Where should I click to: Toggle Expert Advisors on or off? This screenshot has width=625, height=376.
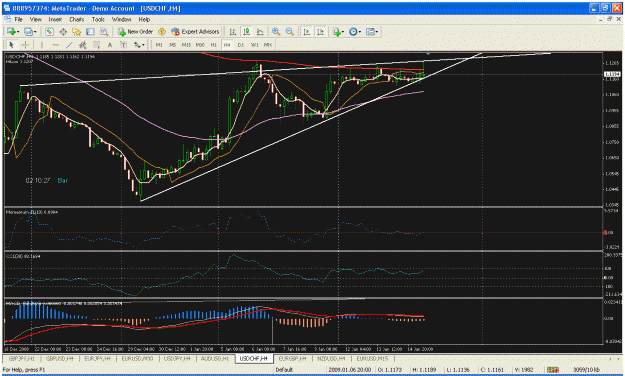tap(195, 31)
